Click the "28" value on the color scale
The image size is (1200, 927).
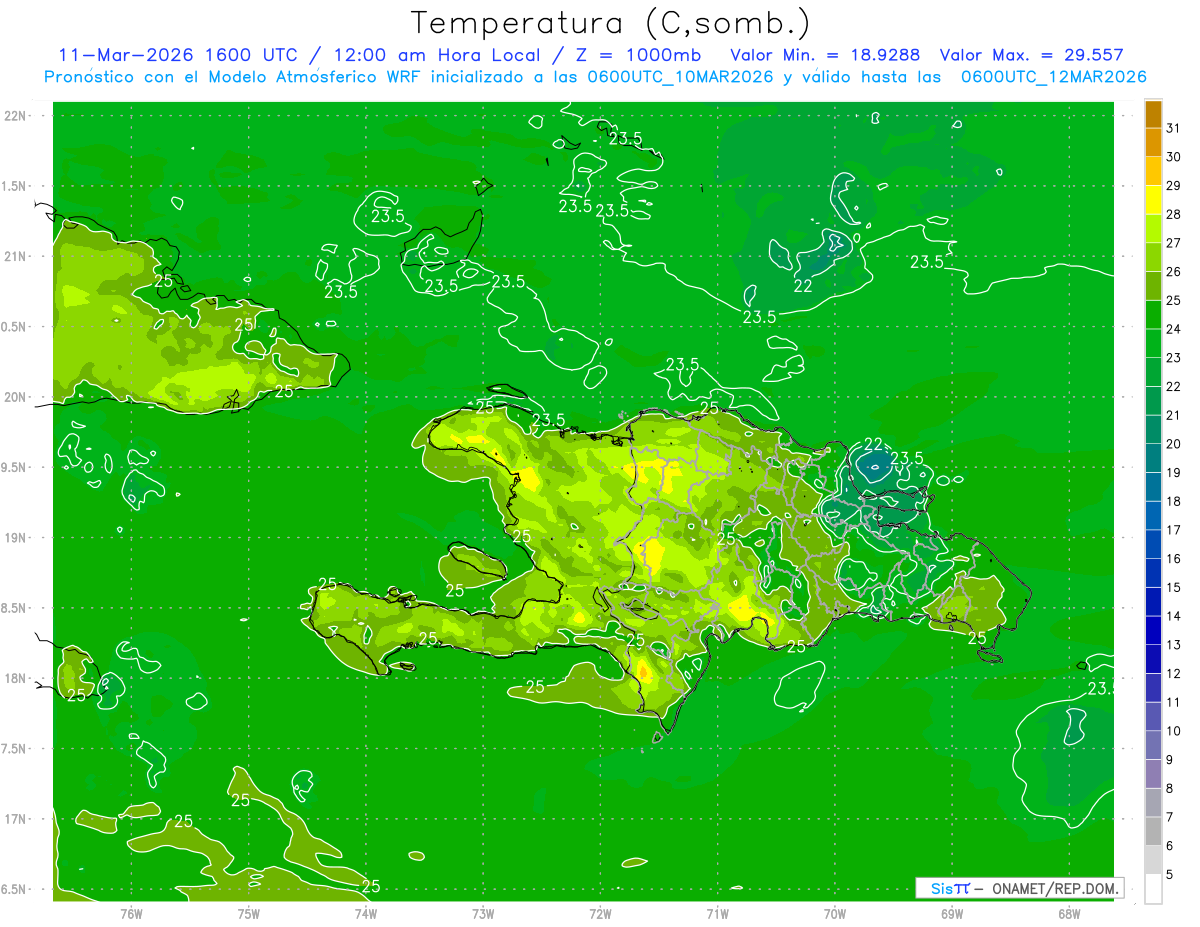coord(1174,214)
